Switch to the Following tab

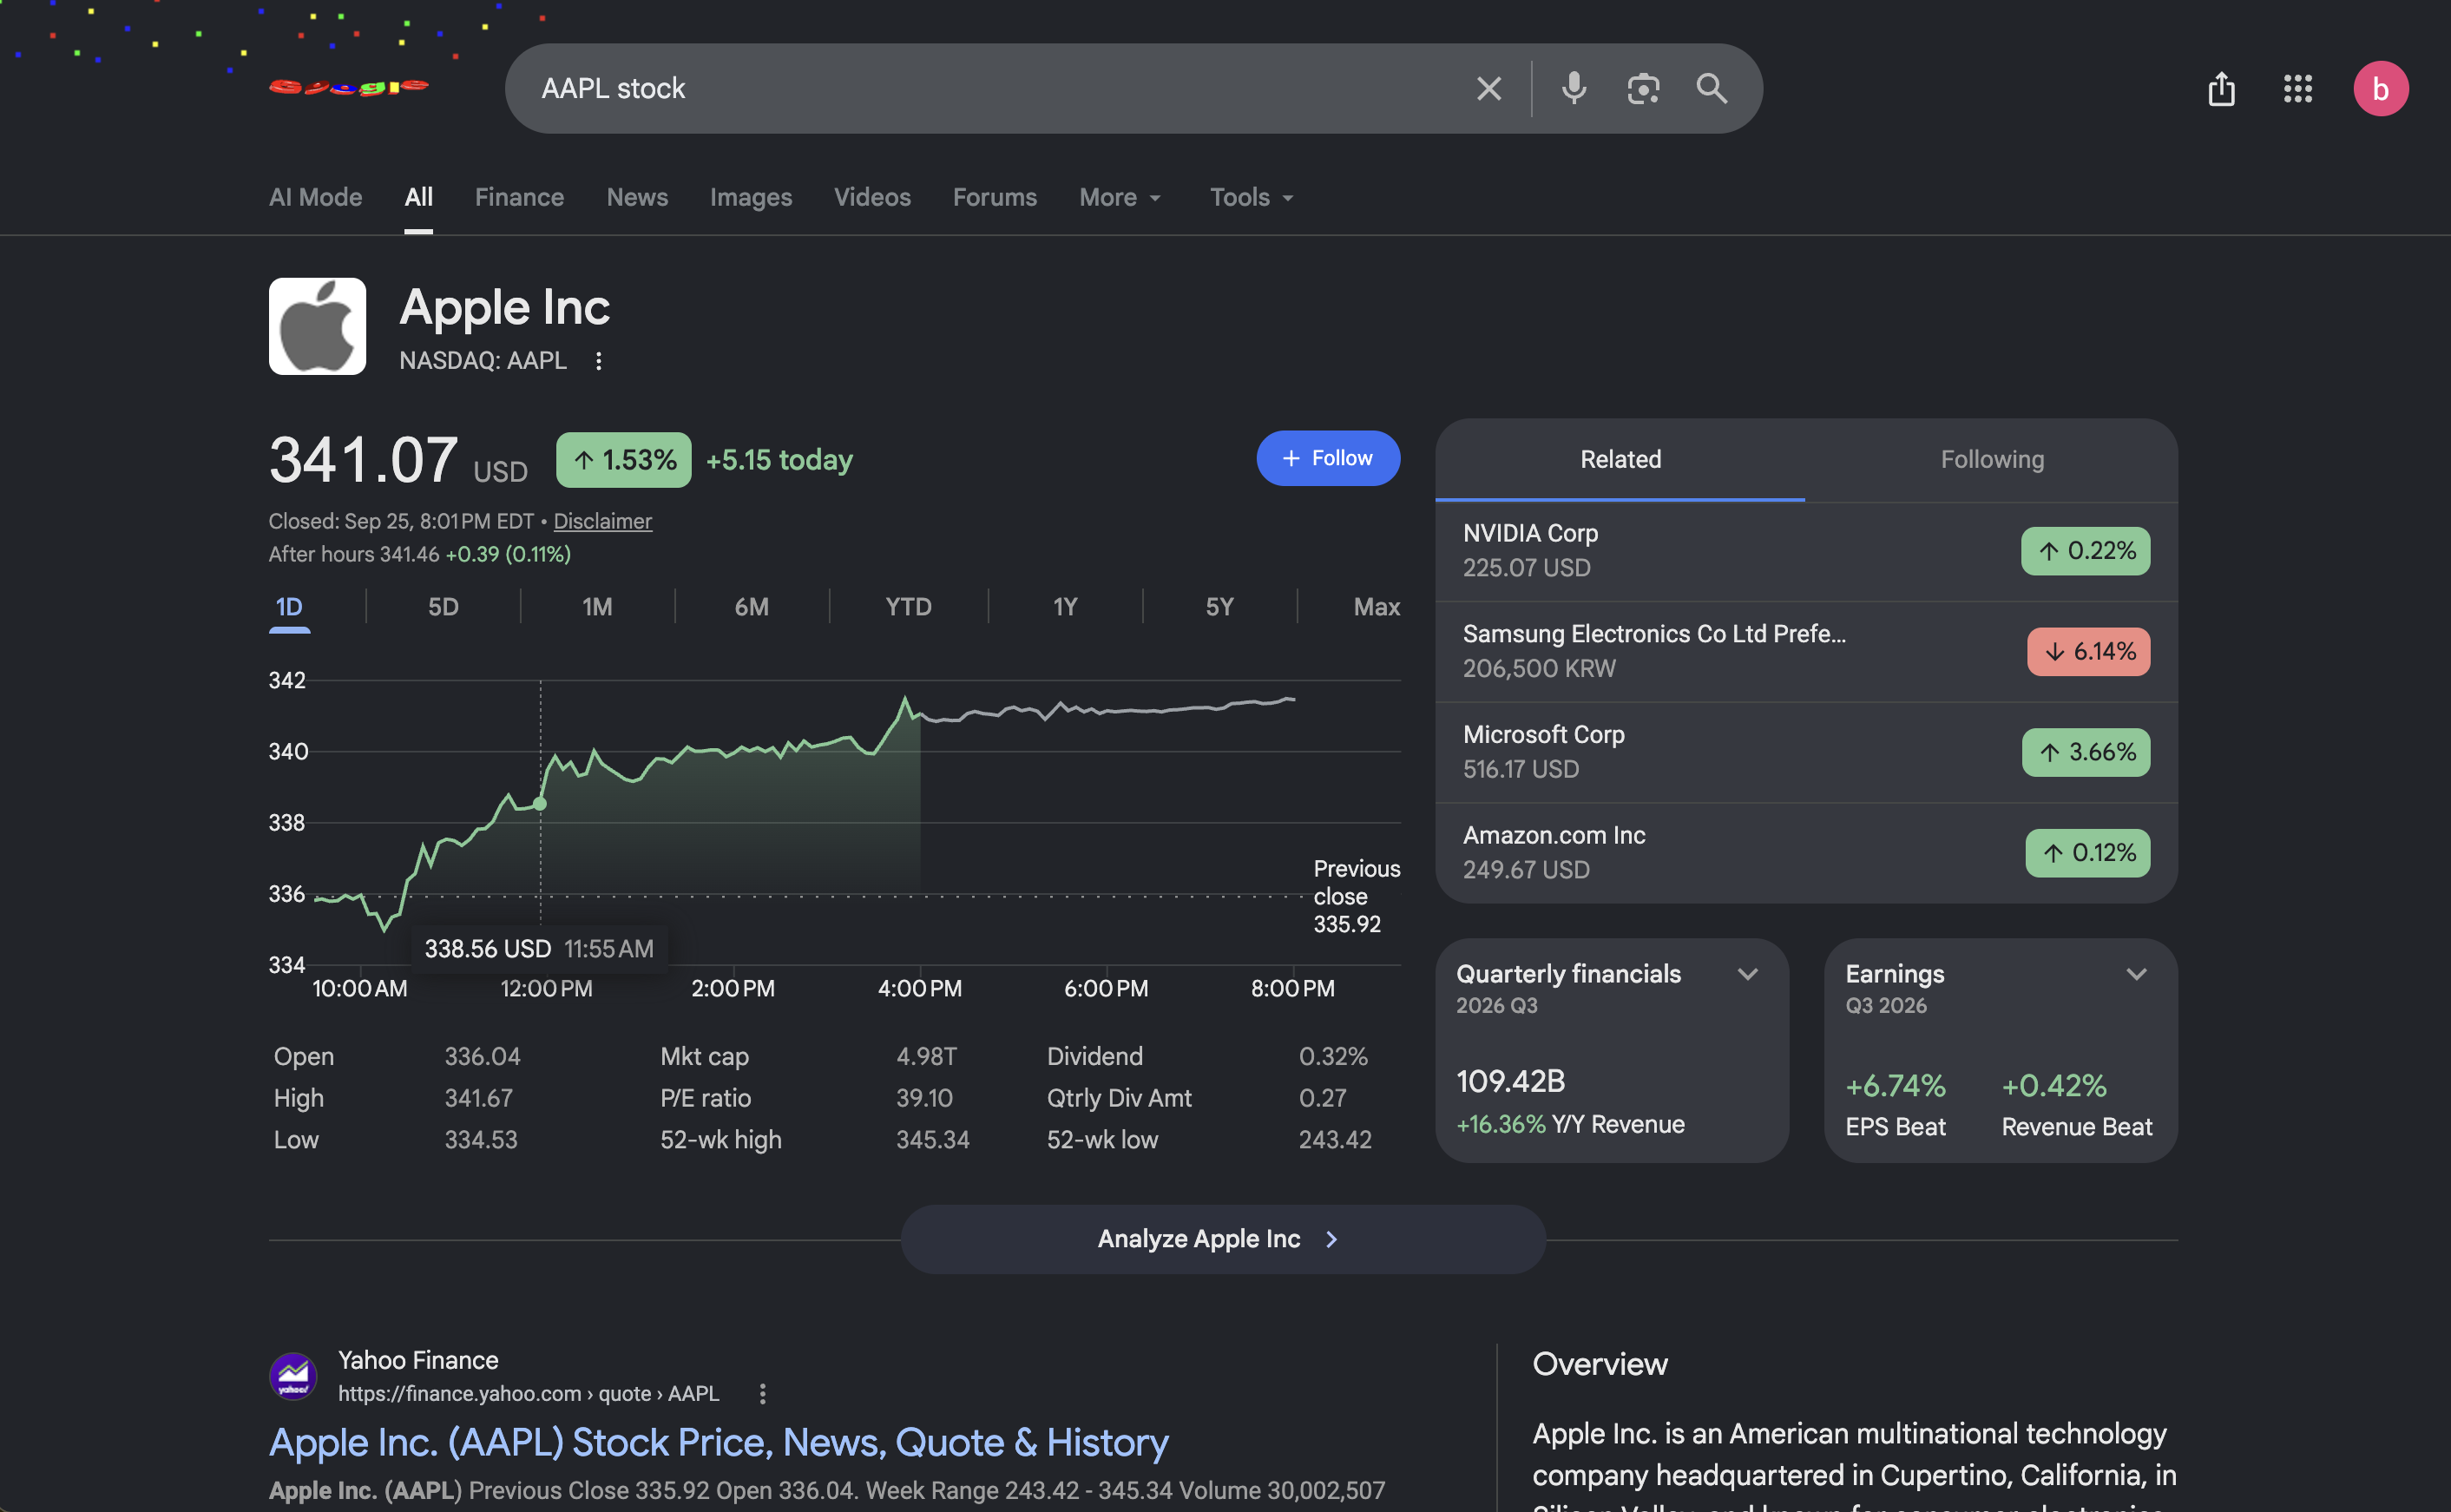click(x=1991, y=460)
